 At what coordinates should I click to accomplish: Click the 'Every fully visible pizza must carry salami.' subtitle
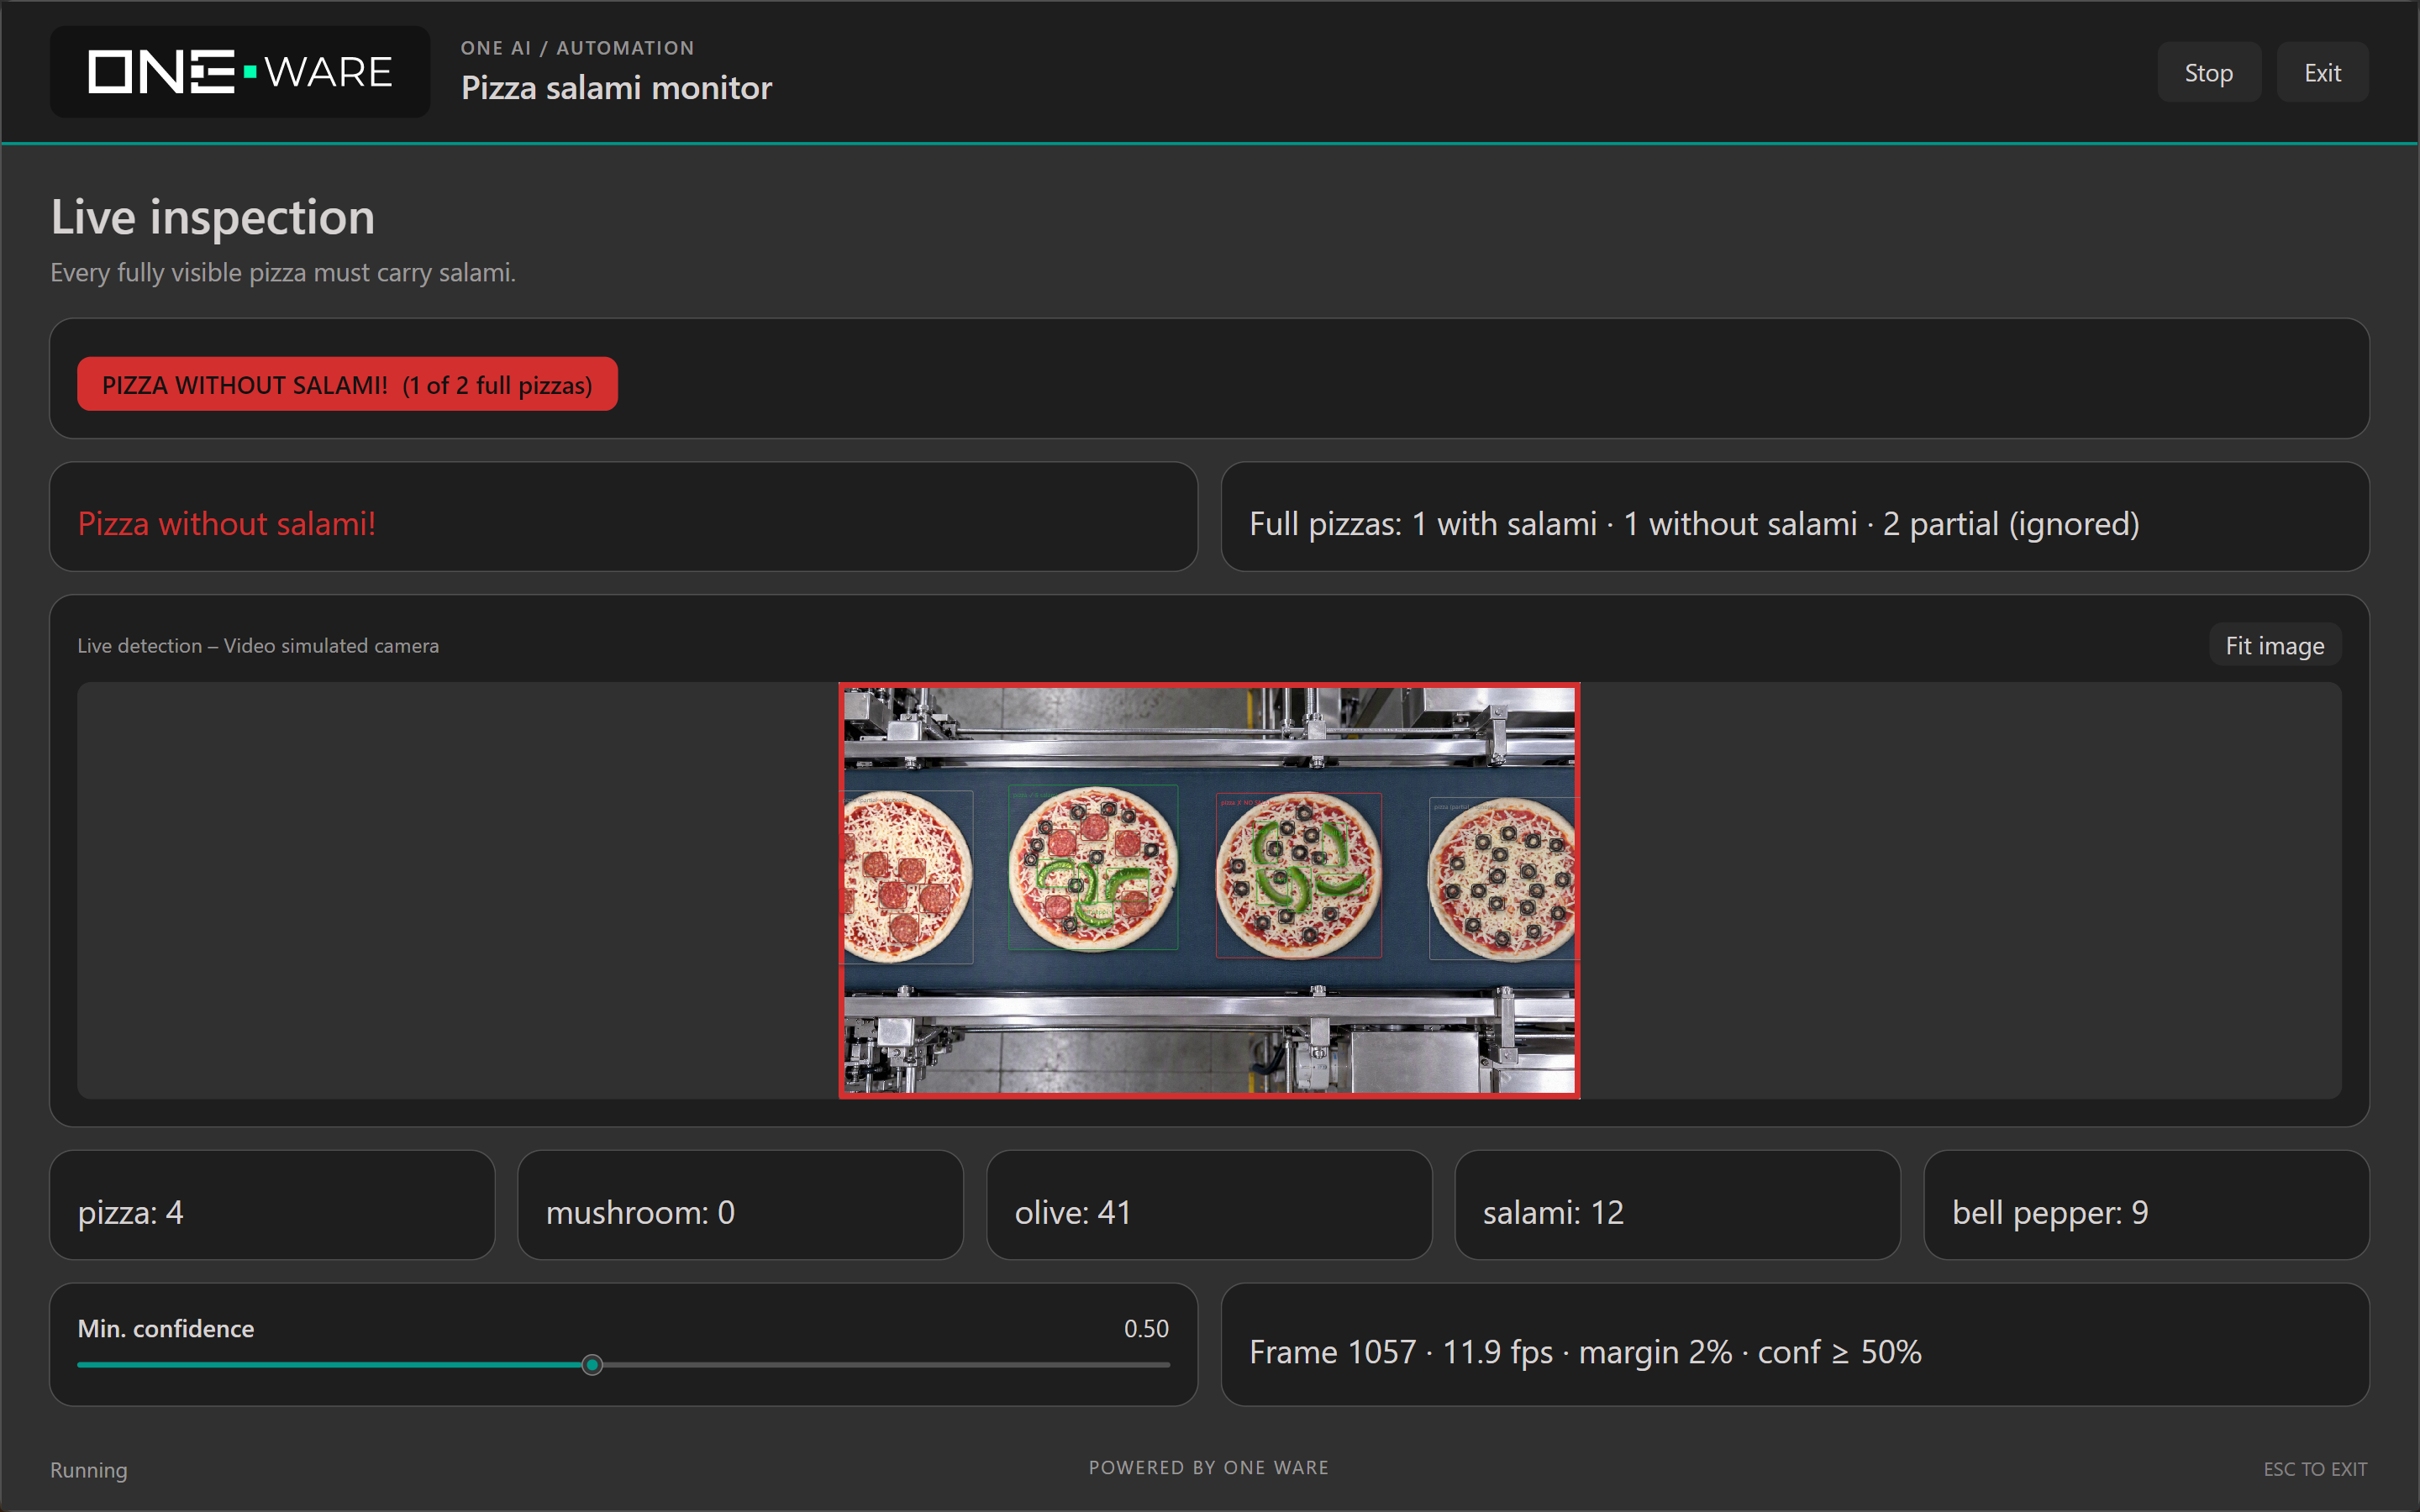283,273
